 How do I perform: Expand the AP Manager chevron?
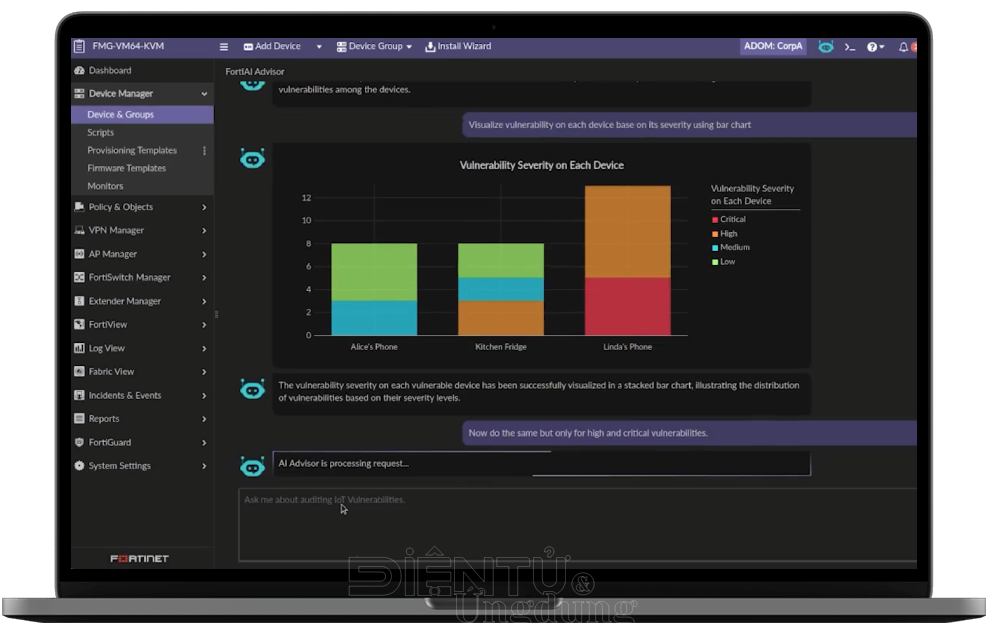point(204,254)
